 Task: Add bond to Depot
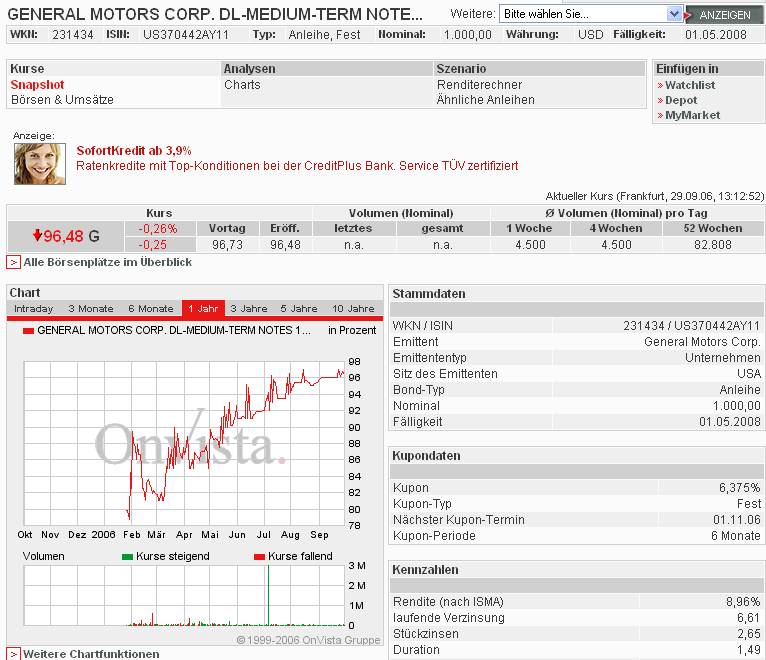[681, 100]
